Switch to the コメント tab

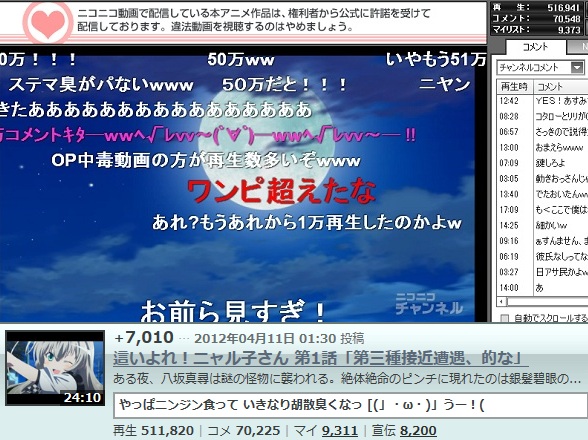[x=536, y=47]
